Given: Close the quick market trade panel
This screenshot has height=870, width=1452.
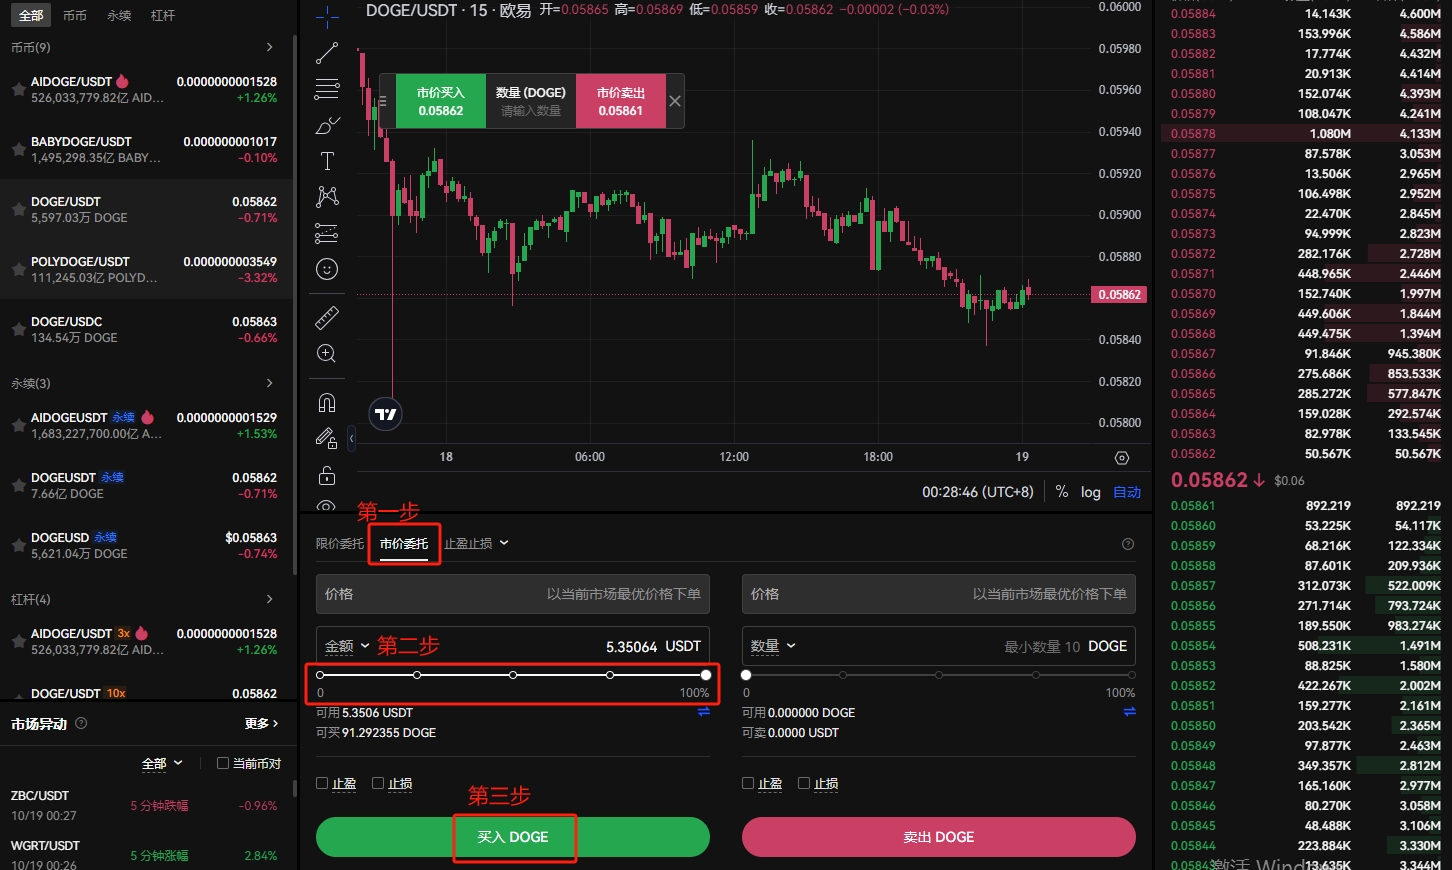Looking at the screenshot, I should tap(675, 101).
